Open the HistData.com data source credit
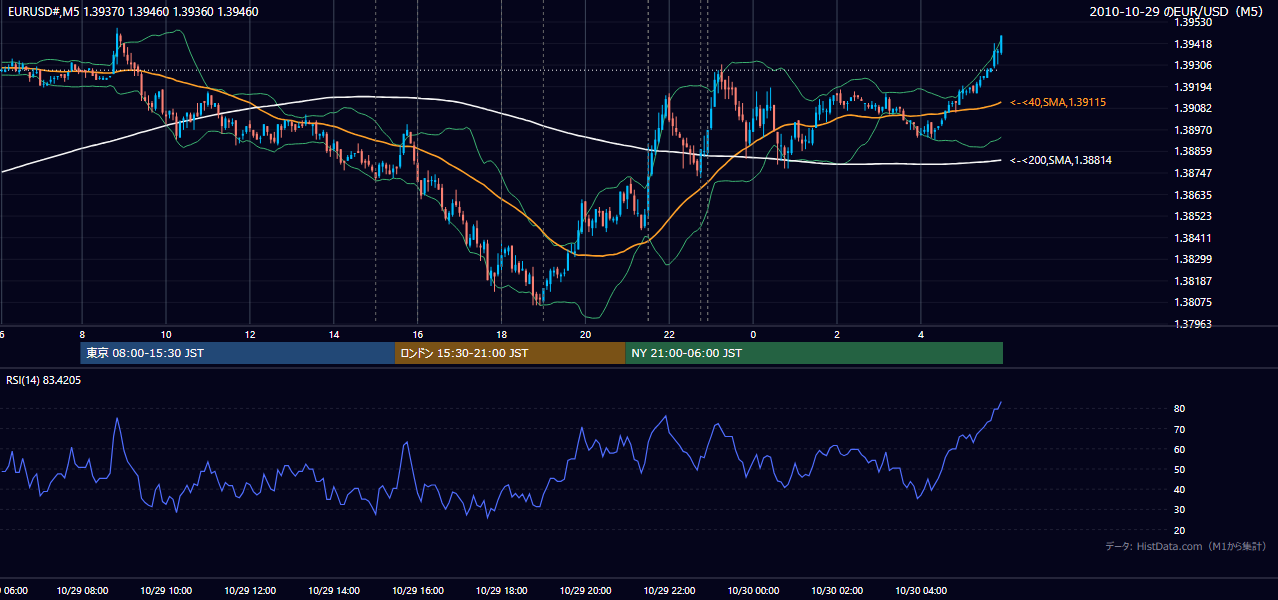The width and height of the screenshot is (1278, 600). click(1185, 546)
